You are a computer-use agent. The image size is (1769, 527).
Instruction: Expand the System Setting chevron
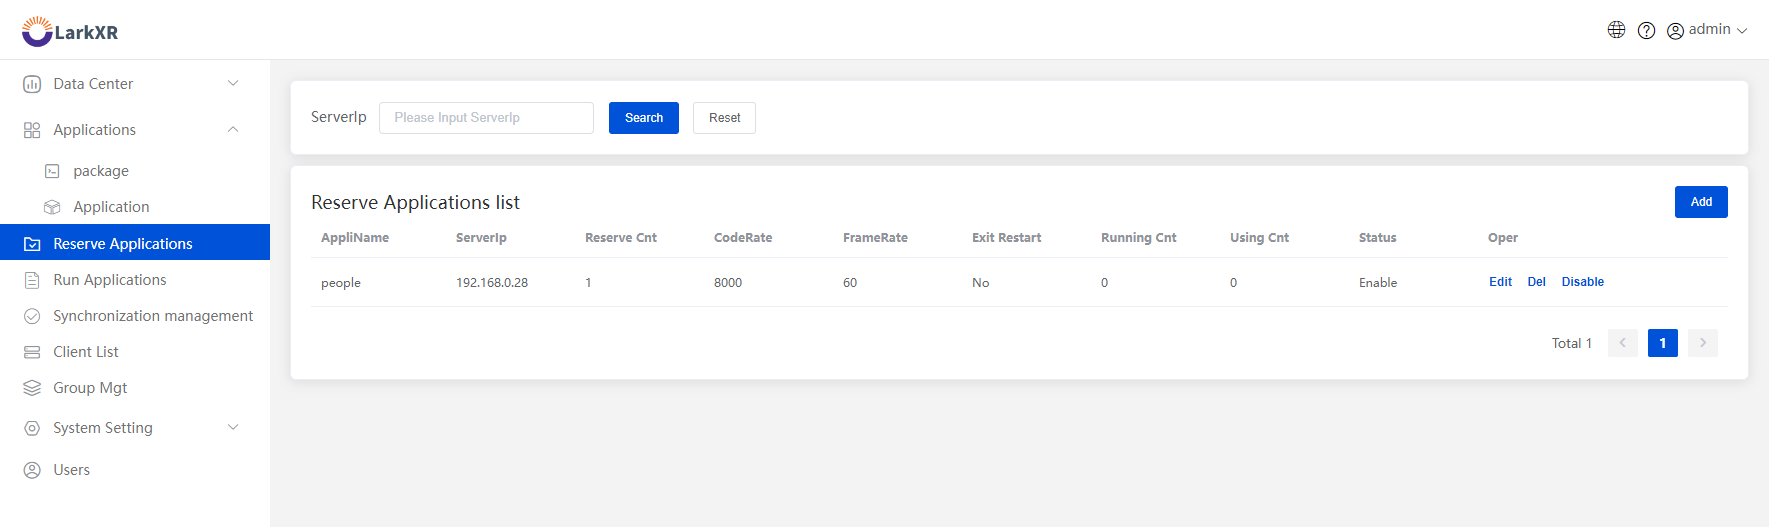[x=233, y=427]
